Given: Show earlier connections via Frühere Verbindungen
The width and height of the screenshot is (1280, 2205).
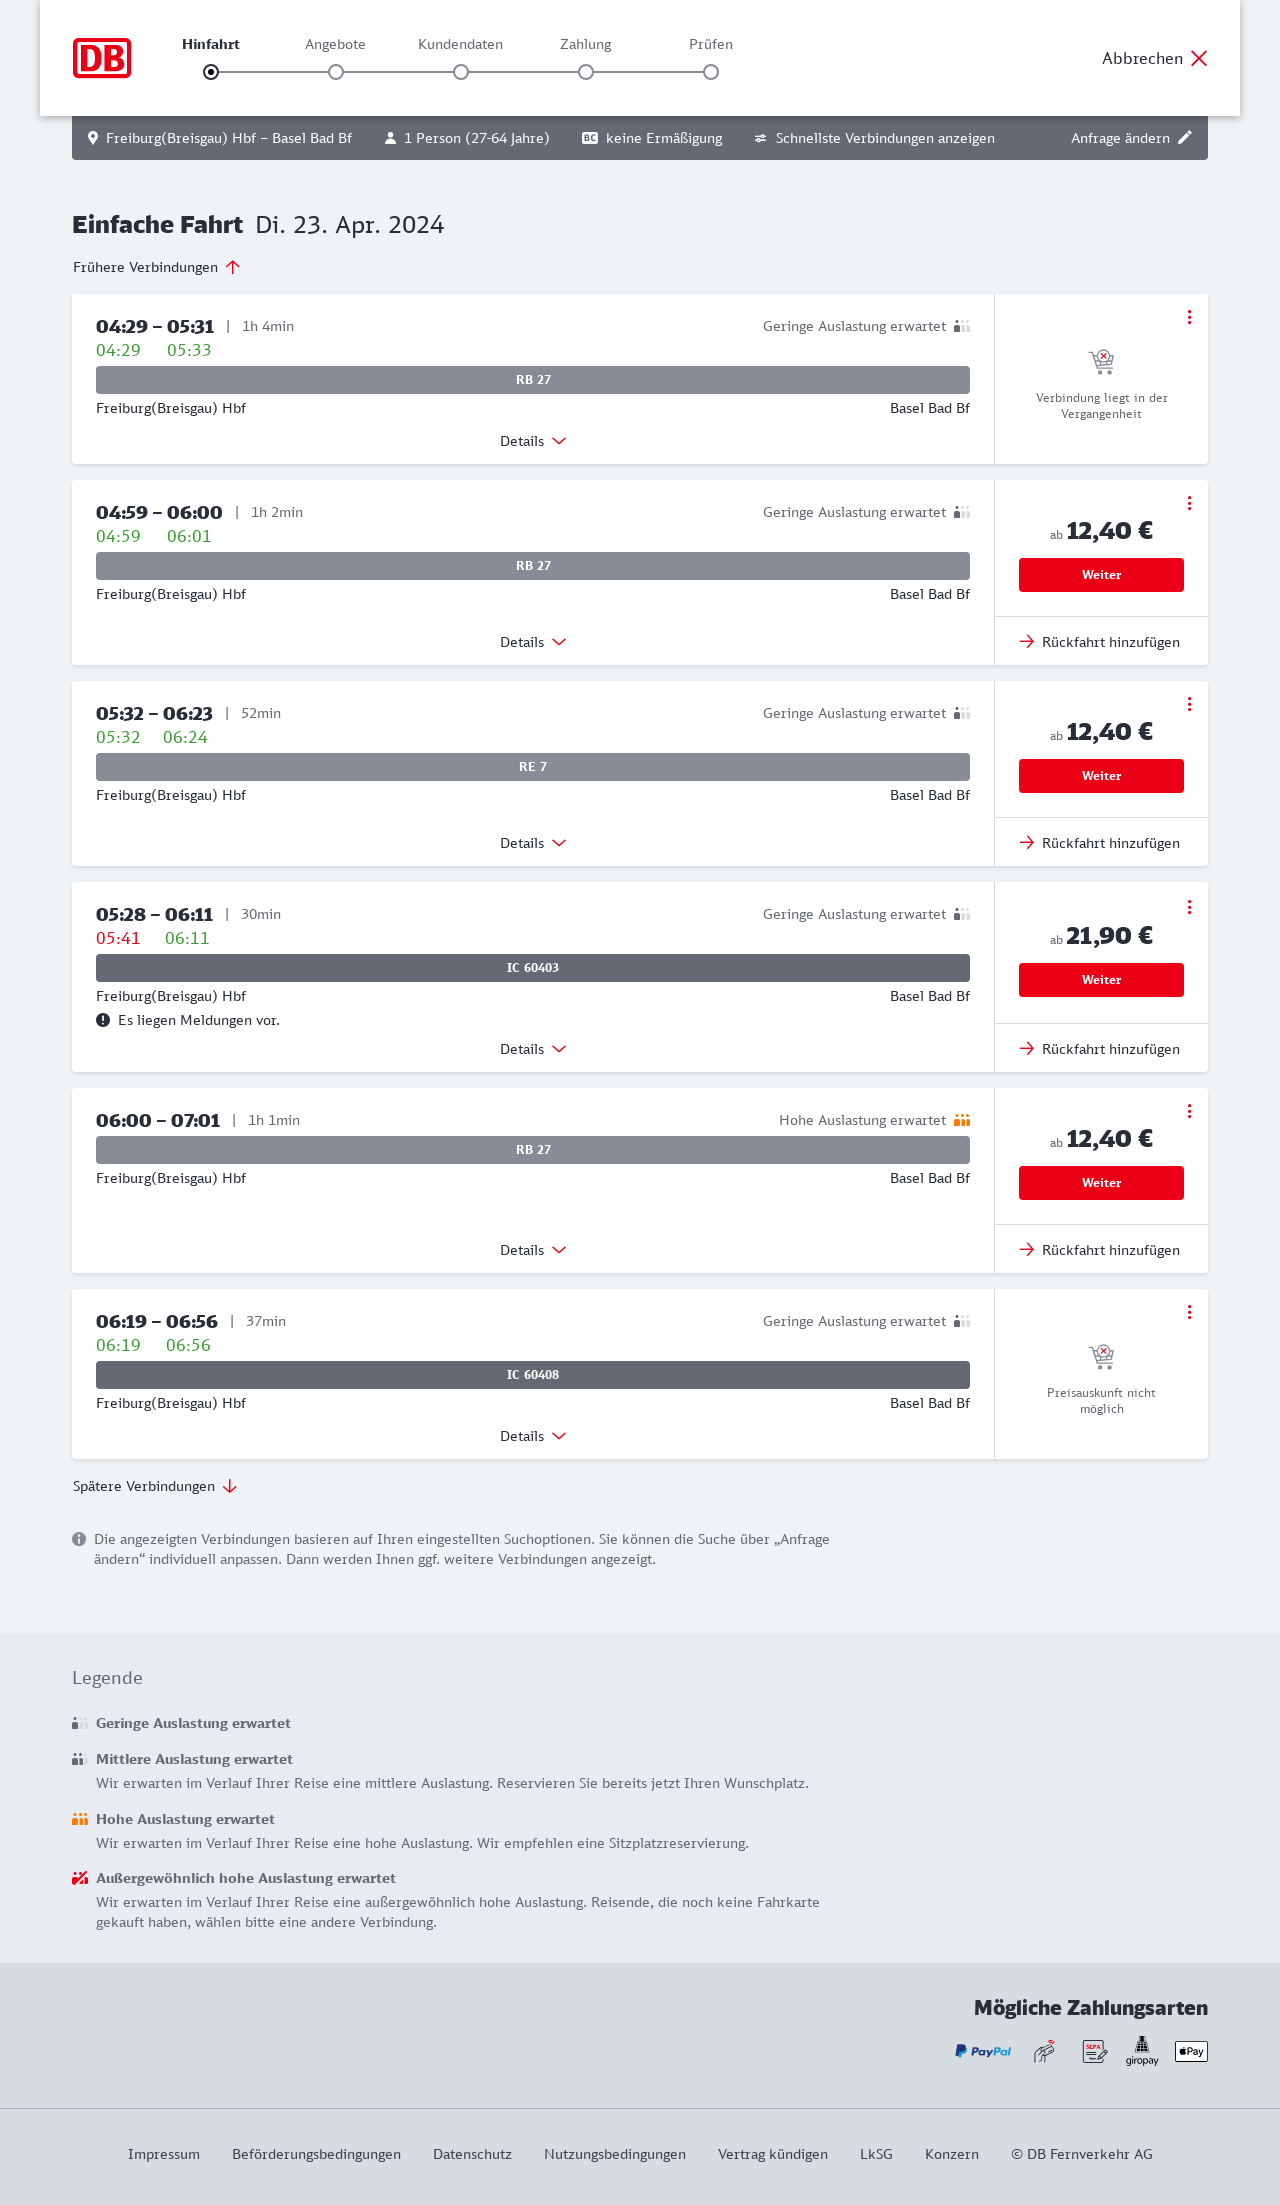Looking at the screenshot, I should point(156,267).
